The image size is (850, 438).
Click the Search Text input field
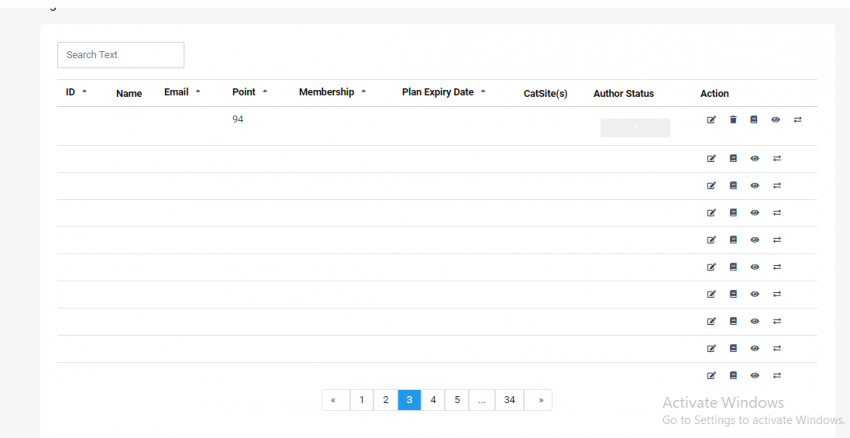tap(120, 55)
